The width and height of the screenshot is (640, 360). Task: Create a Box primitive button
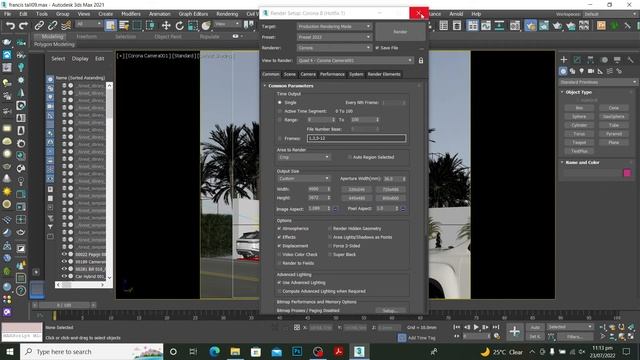click(579, 108)
